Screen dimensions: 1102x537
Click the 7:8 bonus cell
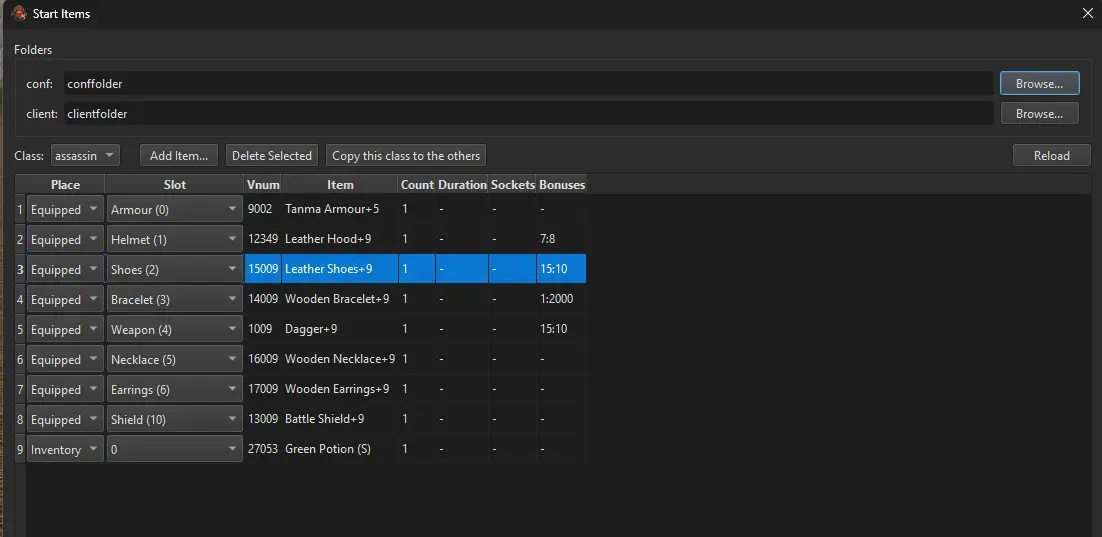(x=562, y=239)
